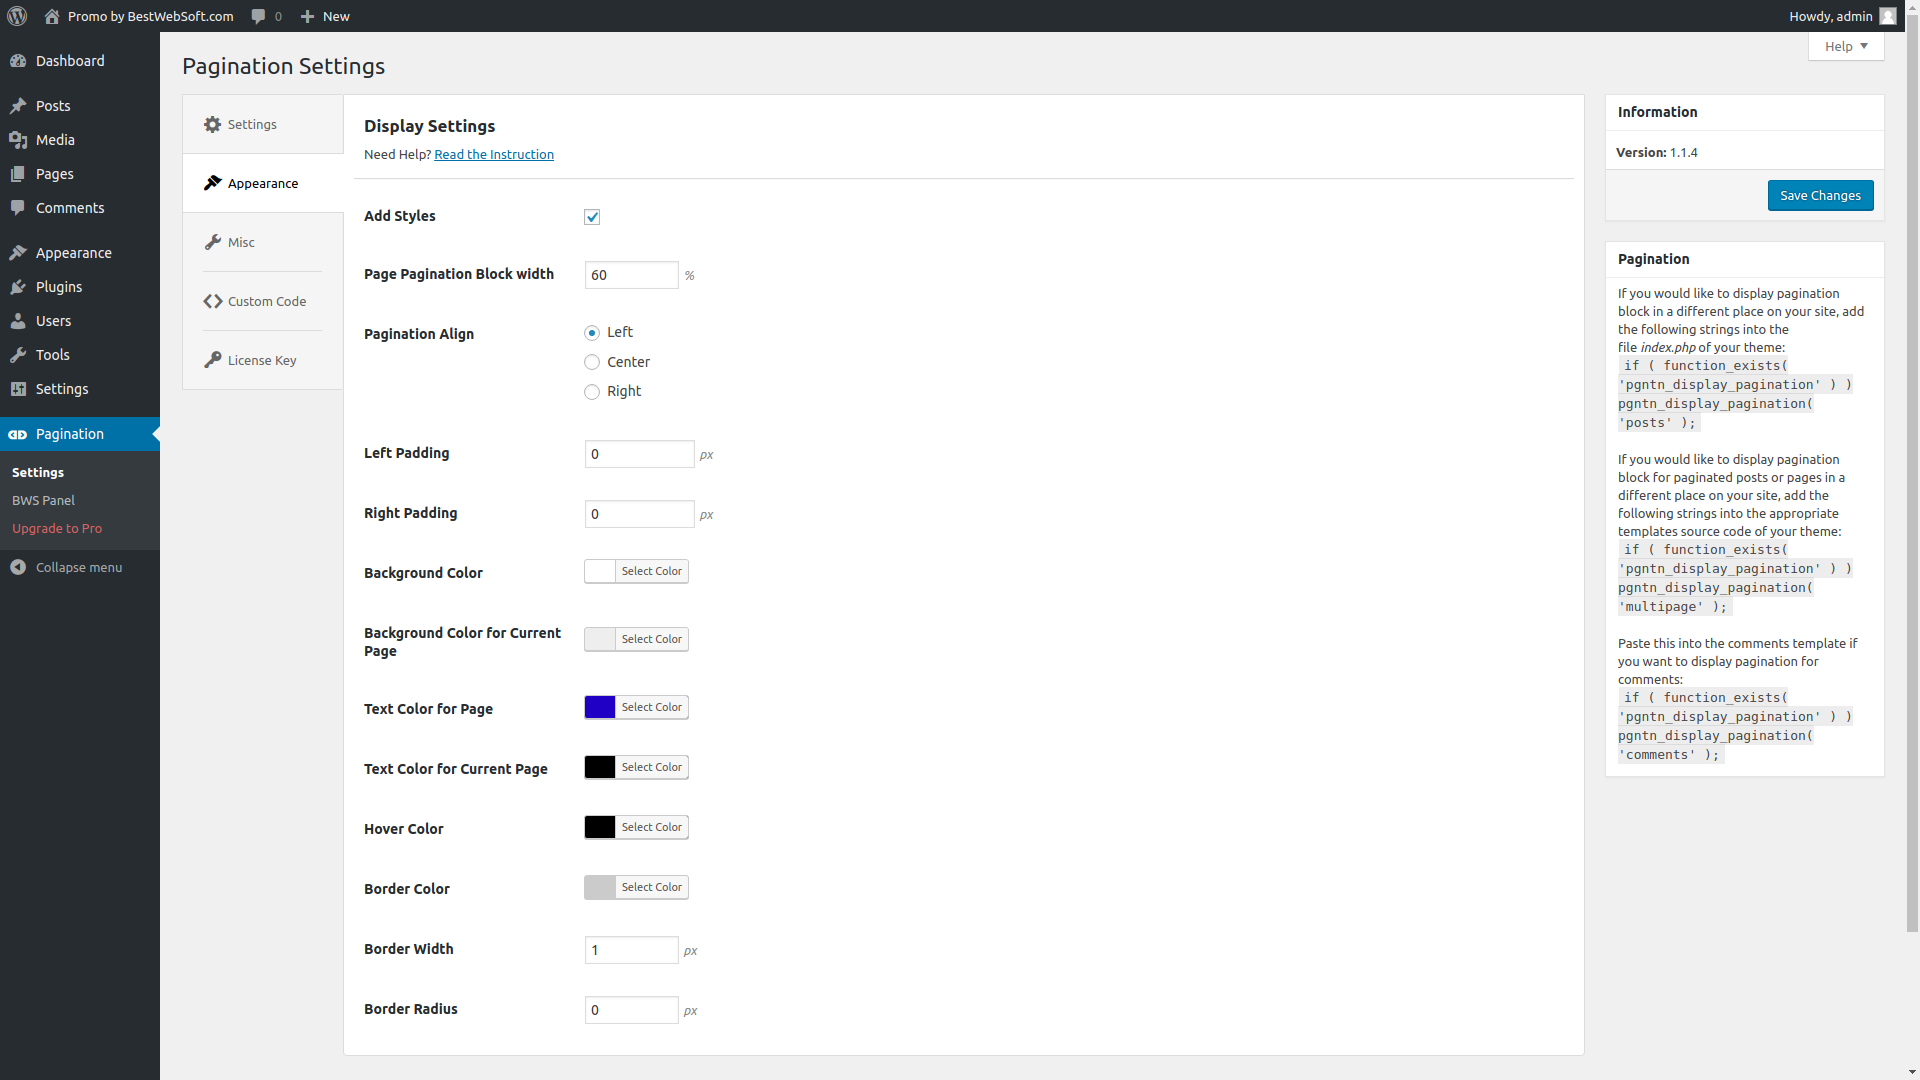Click the WordPress logo icon
The image size is (1920, 1080).
pyautogui.click(x=17, y=16)
